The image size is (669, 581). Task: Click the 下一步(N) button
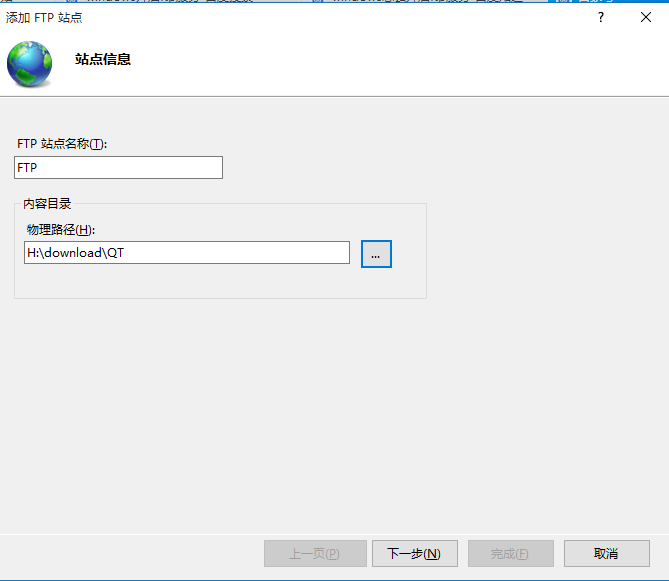(x=415, y=554)
